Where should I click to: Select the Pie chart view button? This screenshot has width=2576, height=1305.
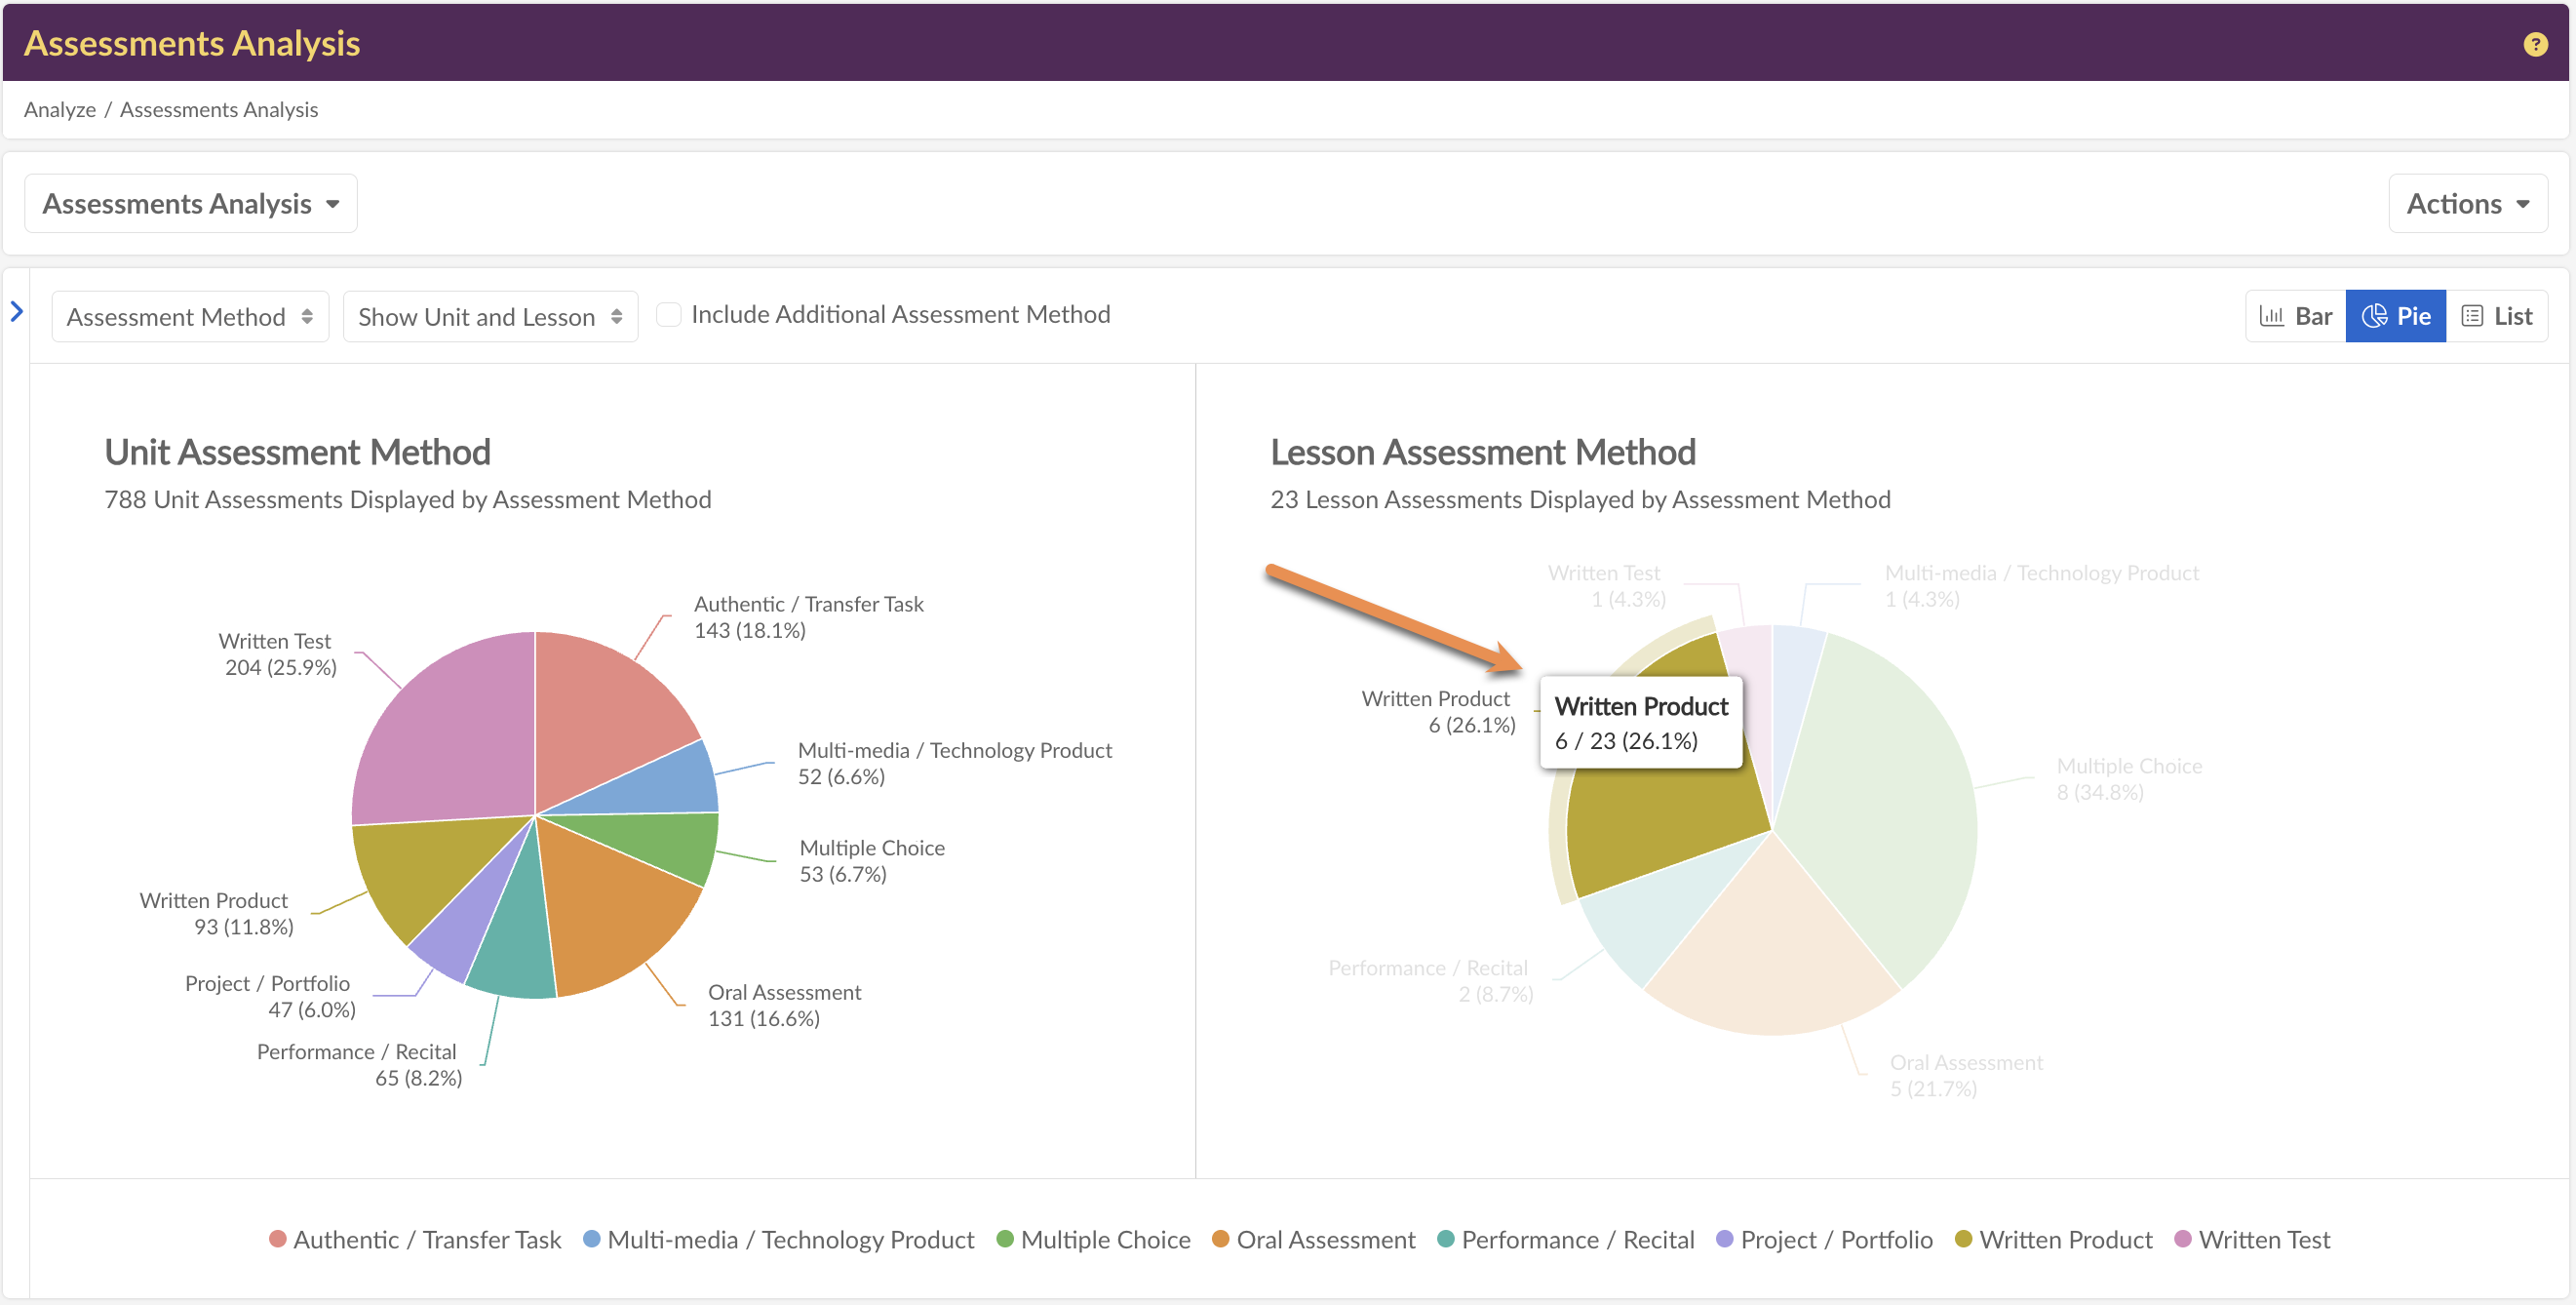click(2395, 316)
